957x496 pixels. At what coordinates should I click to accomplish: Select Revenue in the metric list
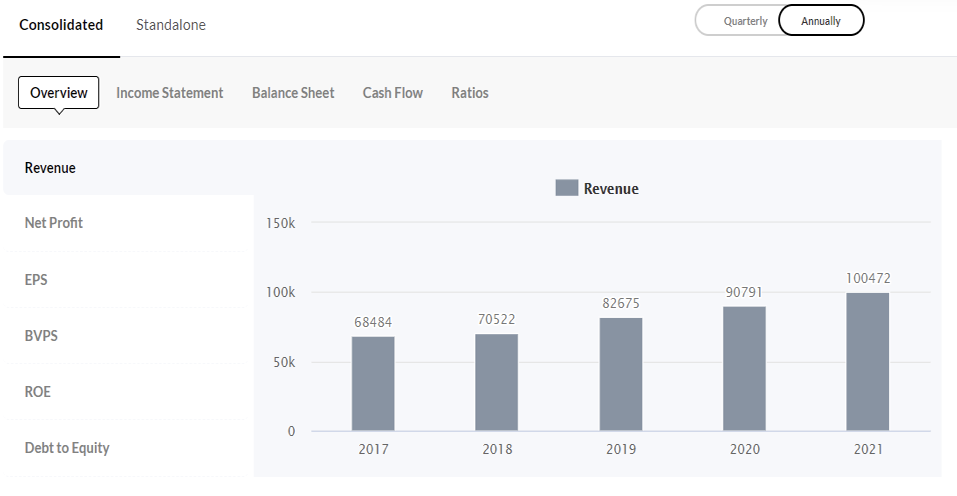pos(50,168)
